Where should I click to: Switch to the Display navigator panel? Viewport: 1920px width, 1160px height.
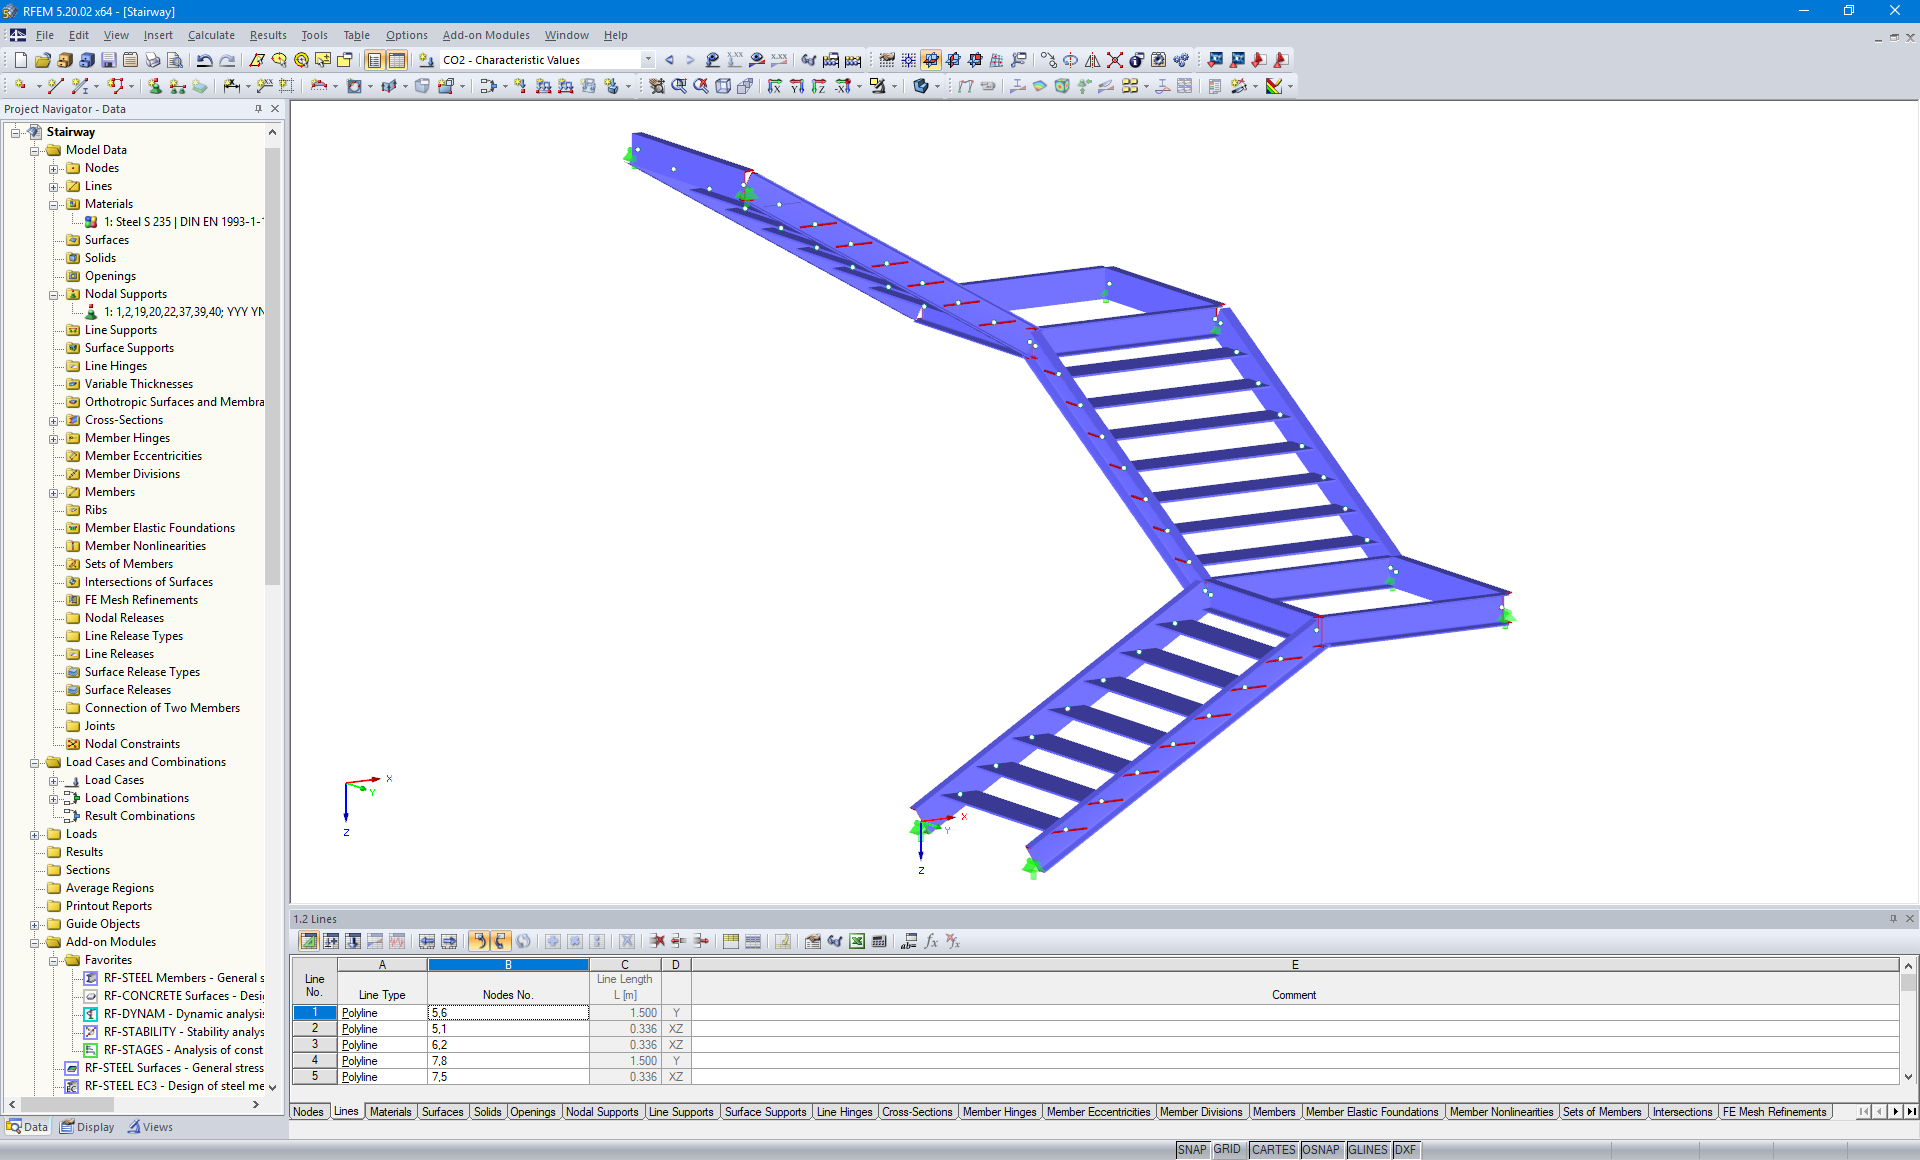pyautogui.click(x=87, y=1126)
